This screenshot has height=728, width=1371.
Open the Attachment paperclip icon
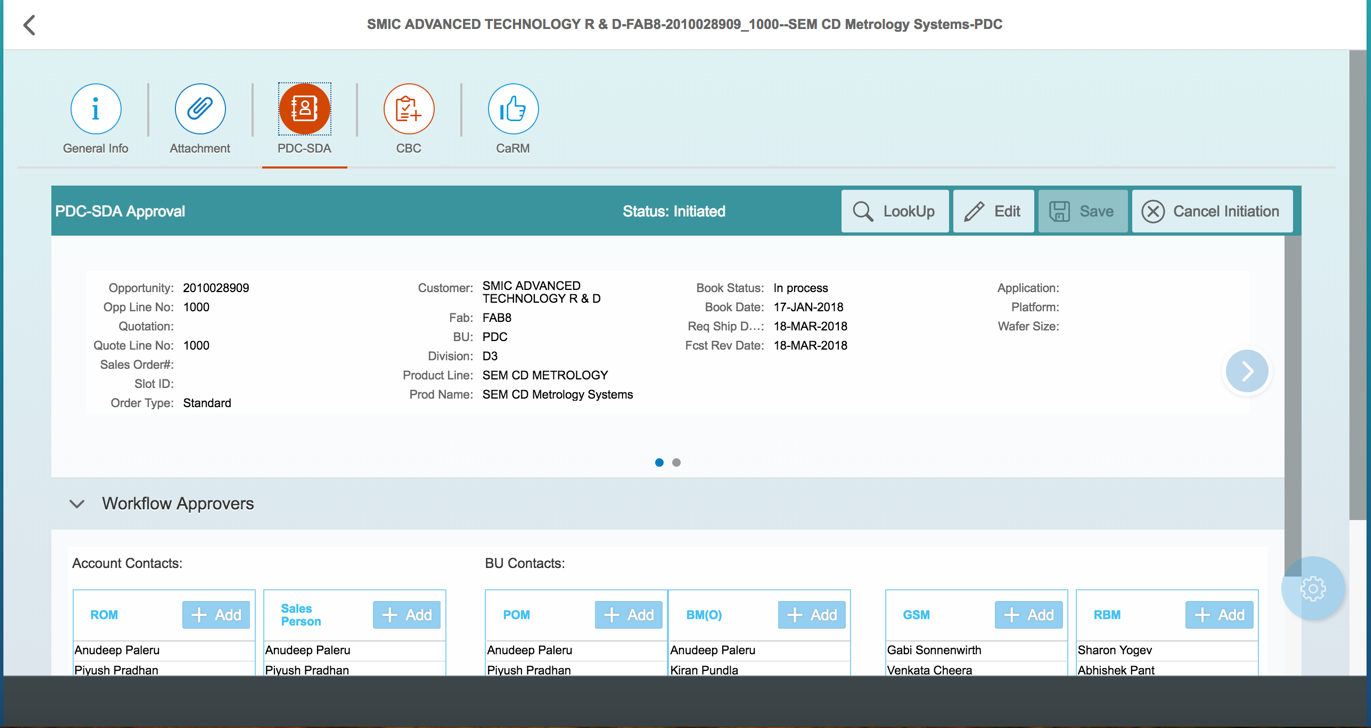(x=200, y=109)
